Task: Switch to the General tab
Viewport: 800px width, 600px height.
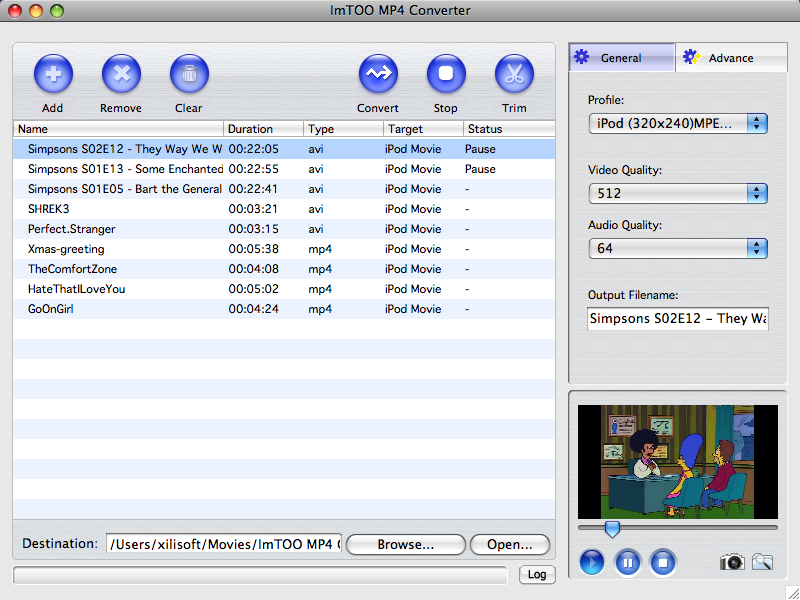Action: [x=622, y=58]
